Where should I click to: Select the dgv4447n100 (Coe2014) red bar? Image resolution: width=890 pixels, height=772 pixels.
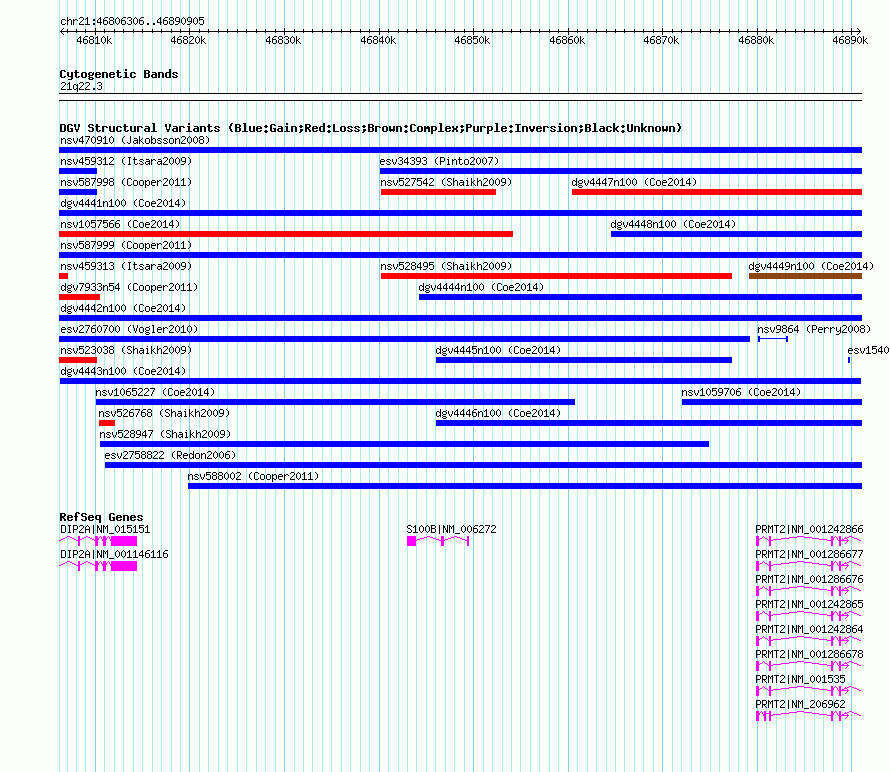click(x=717, y=192)
